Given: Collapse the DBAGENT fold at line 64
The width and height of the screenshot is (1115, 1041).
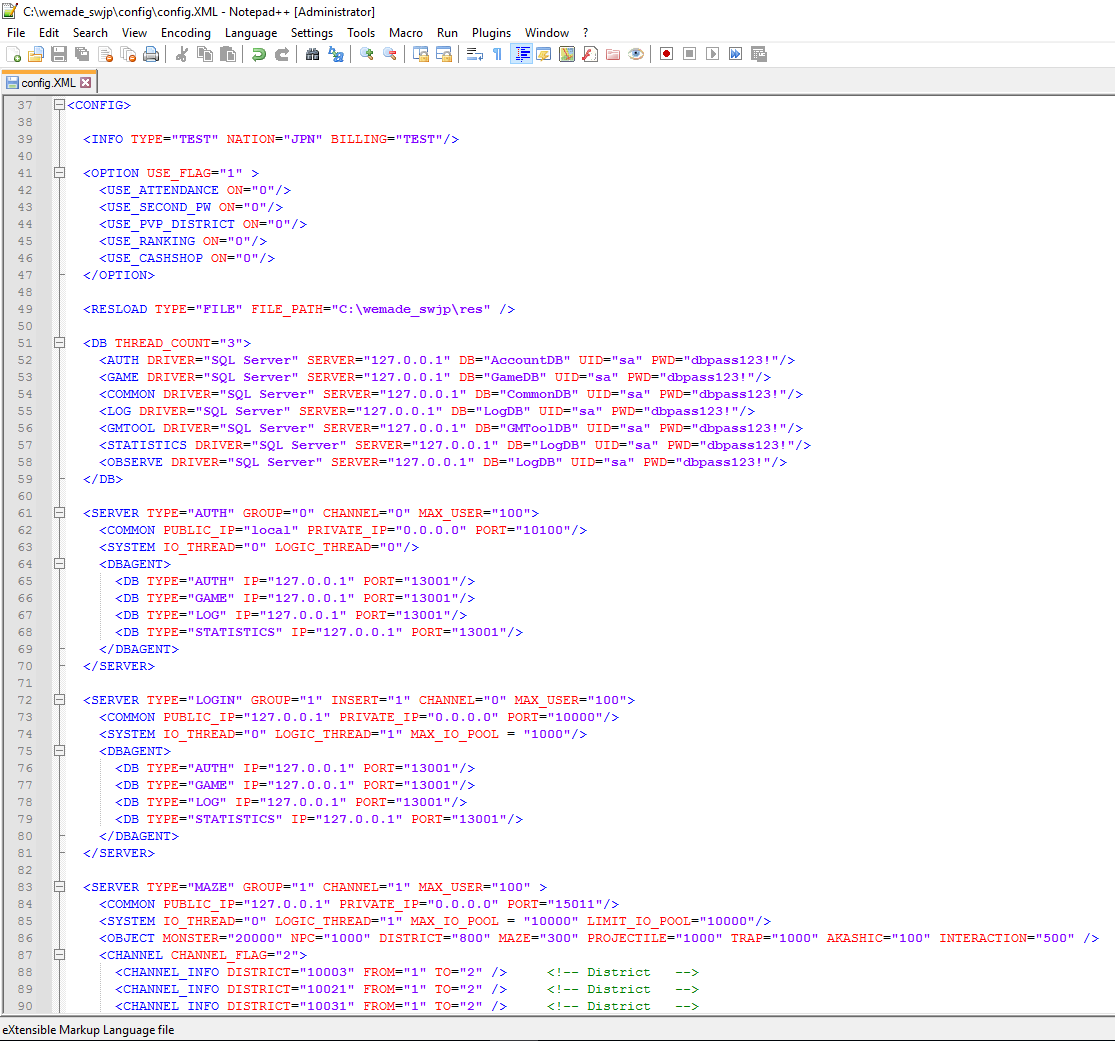Looking at the screenshot, I should [60, 564].
